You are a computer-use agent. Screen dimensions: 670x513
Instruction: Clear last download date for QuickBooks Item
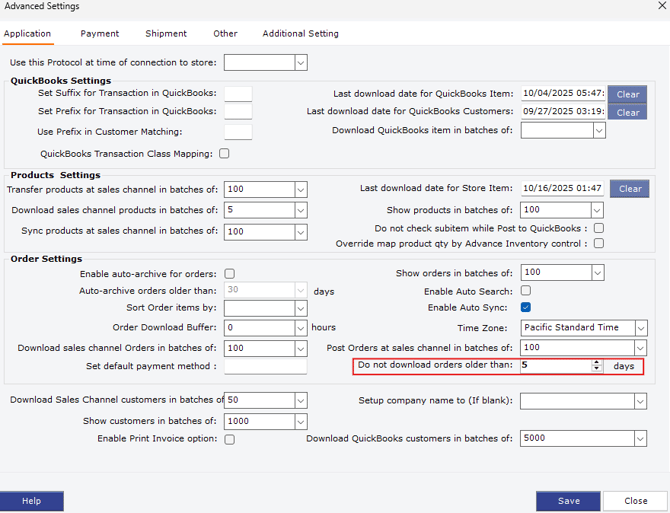pyautogui.click(x=627, y=94)
